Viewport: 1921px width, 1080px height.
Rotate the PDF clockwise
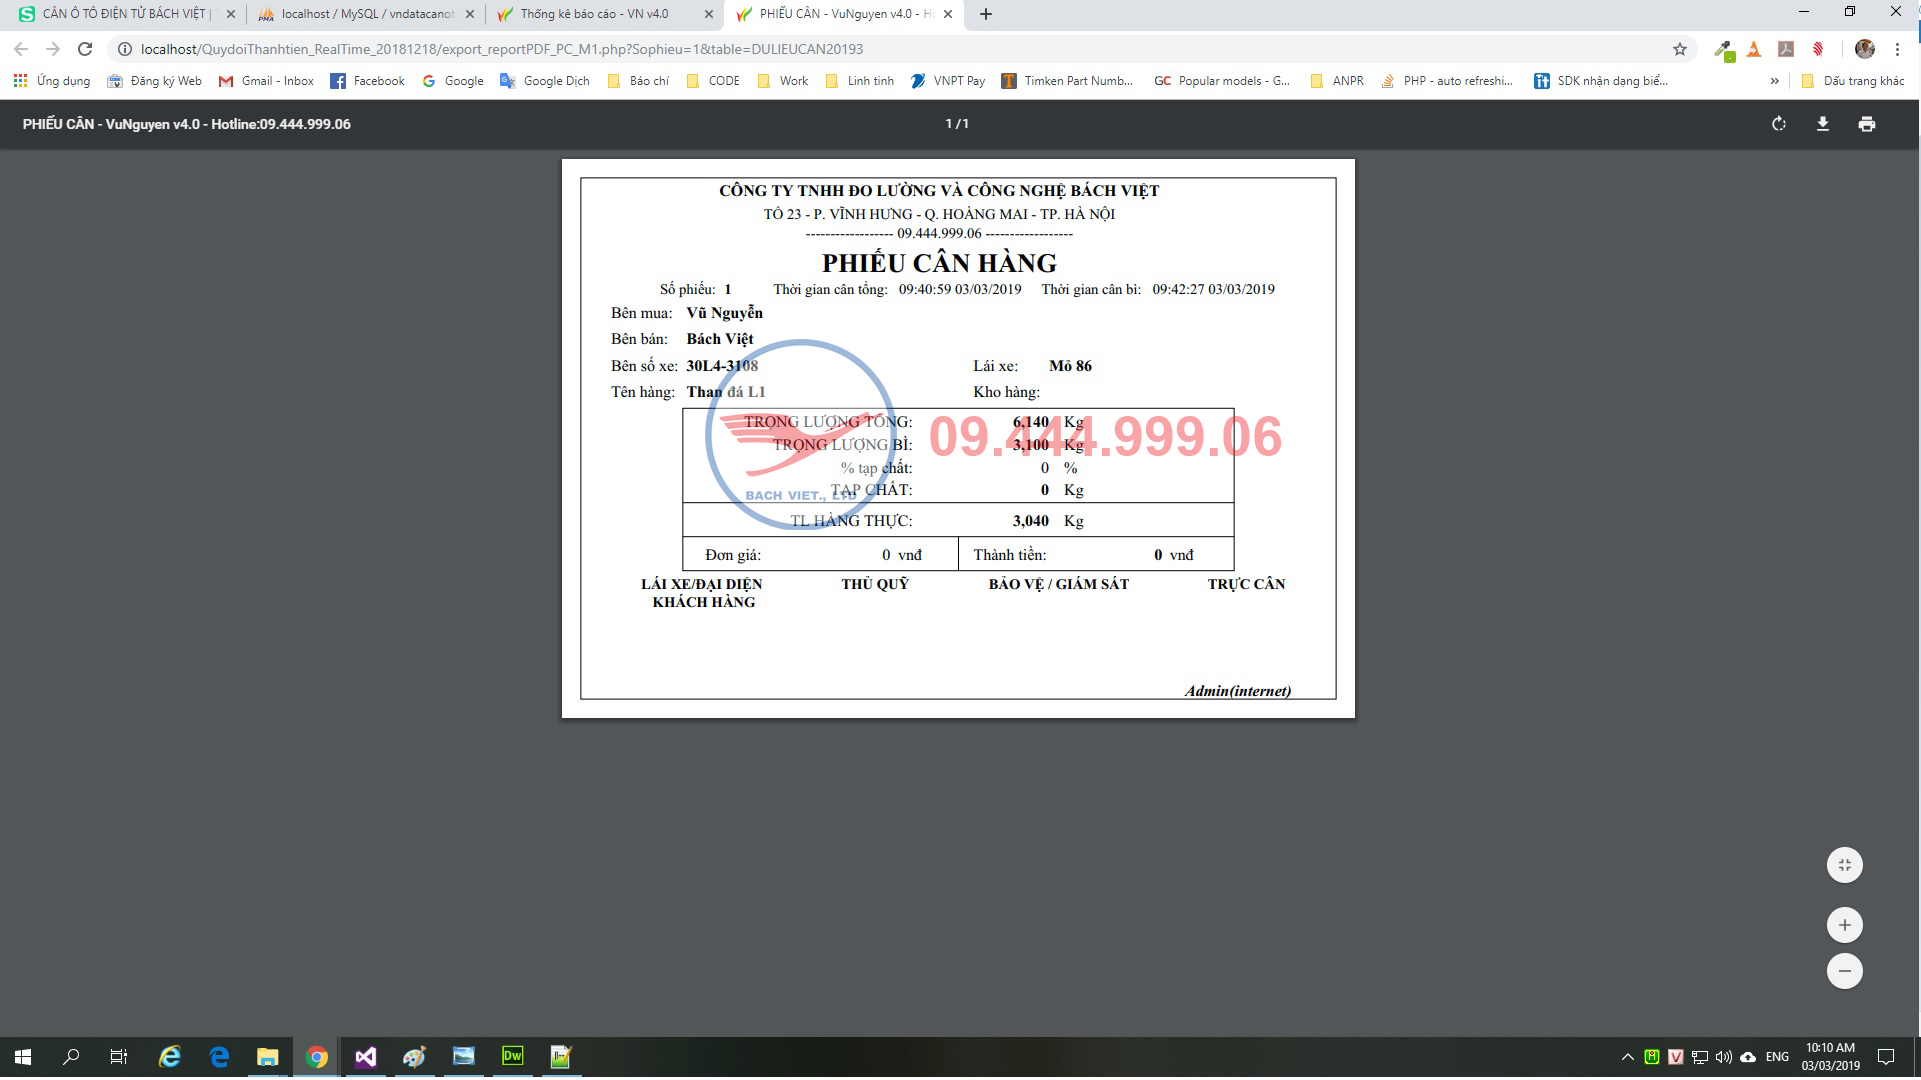[1778, 124]
